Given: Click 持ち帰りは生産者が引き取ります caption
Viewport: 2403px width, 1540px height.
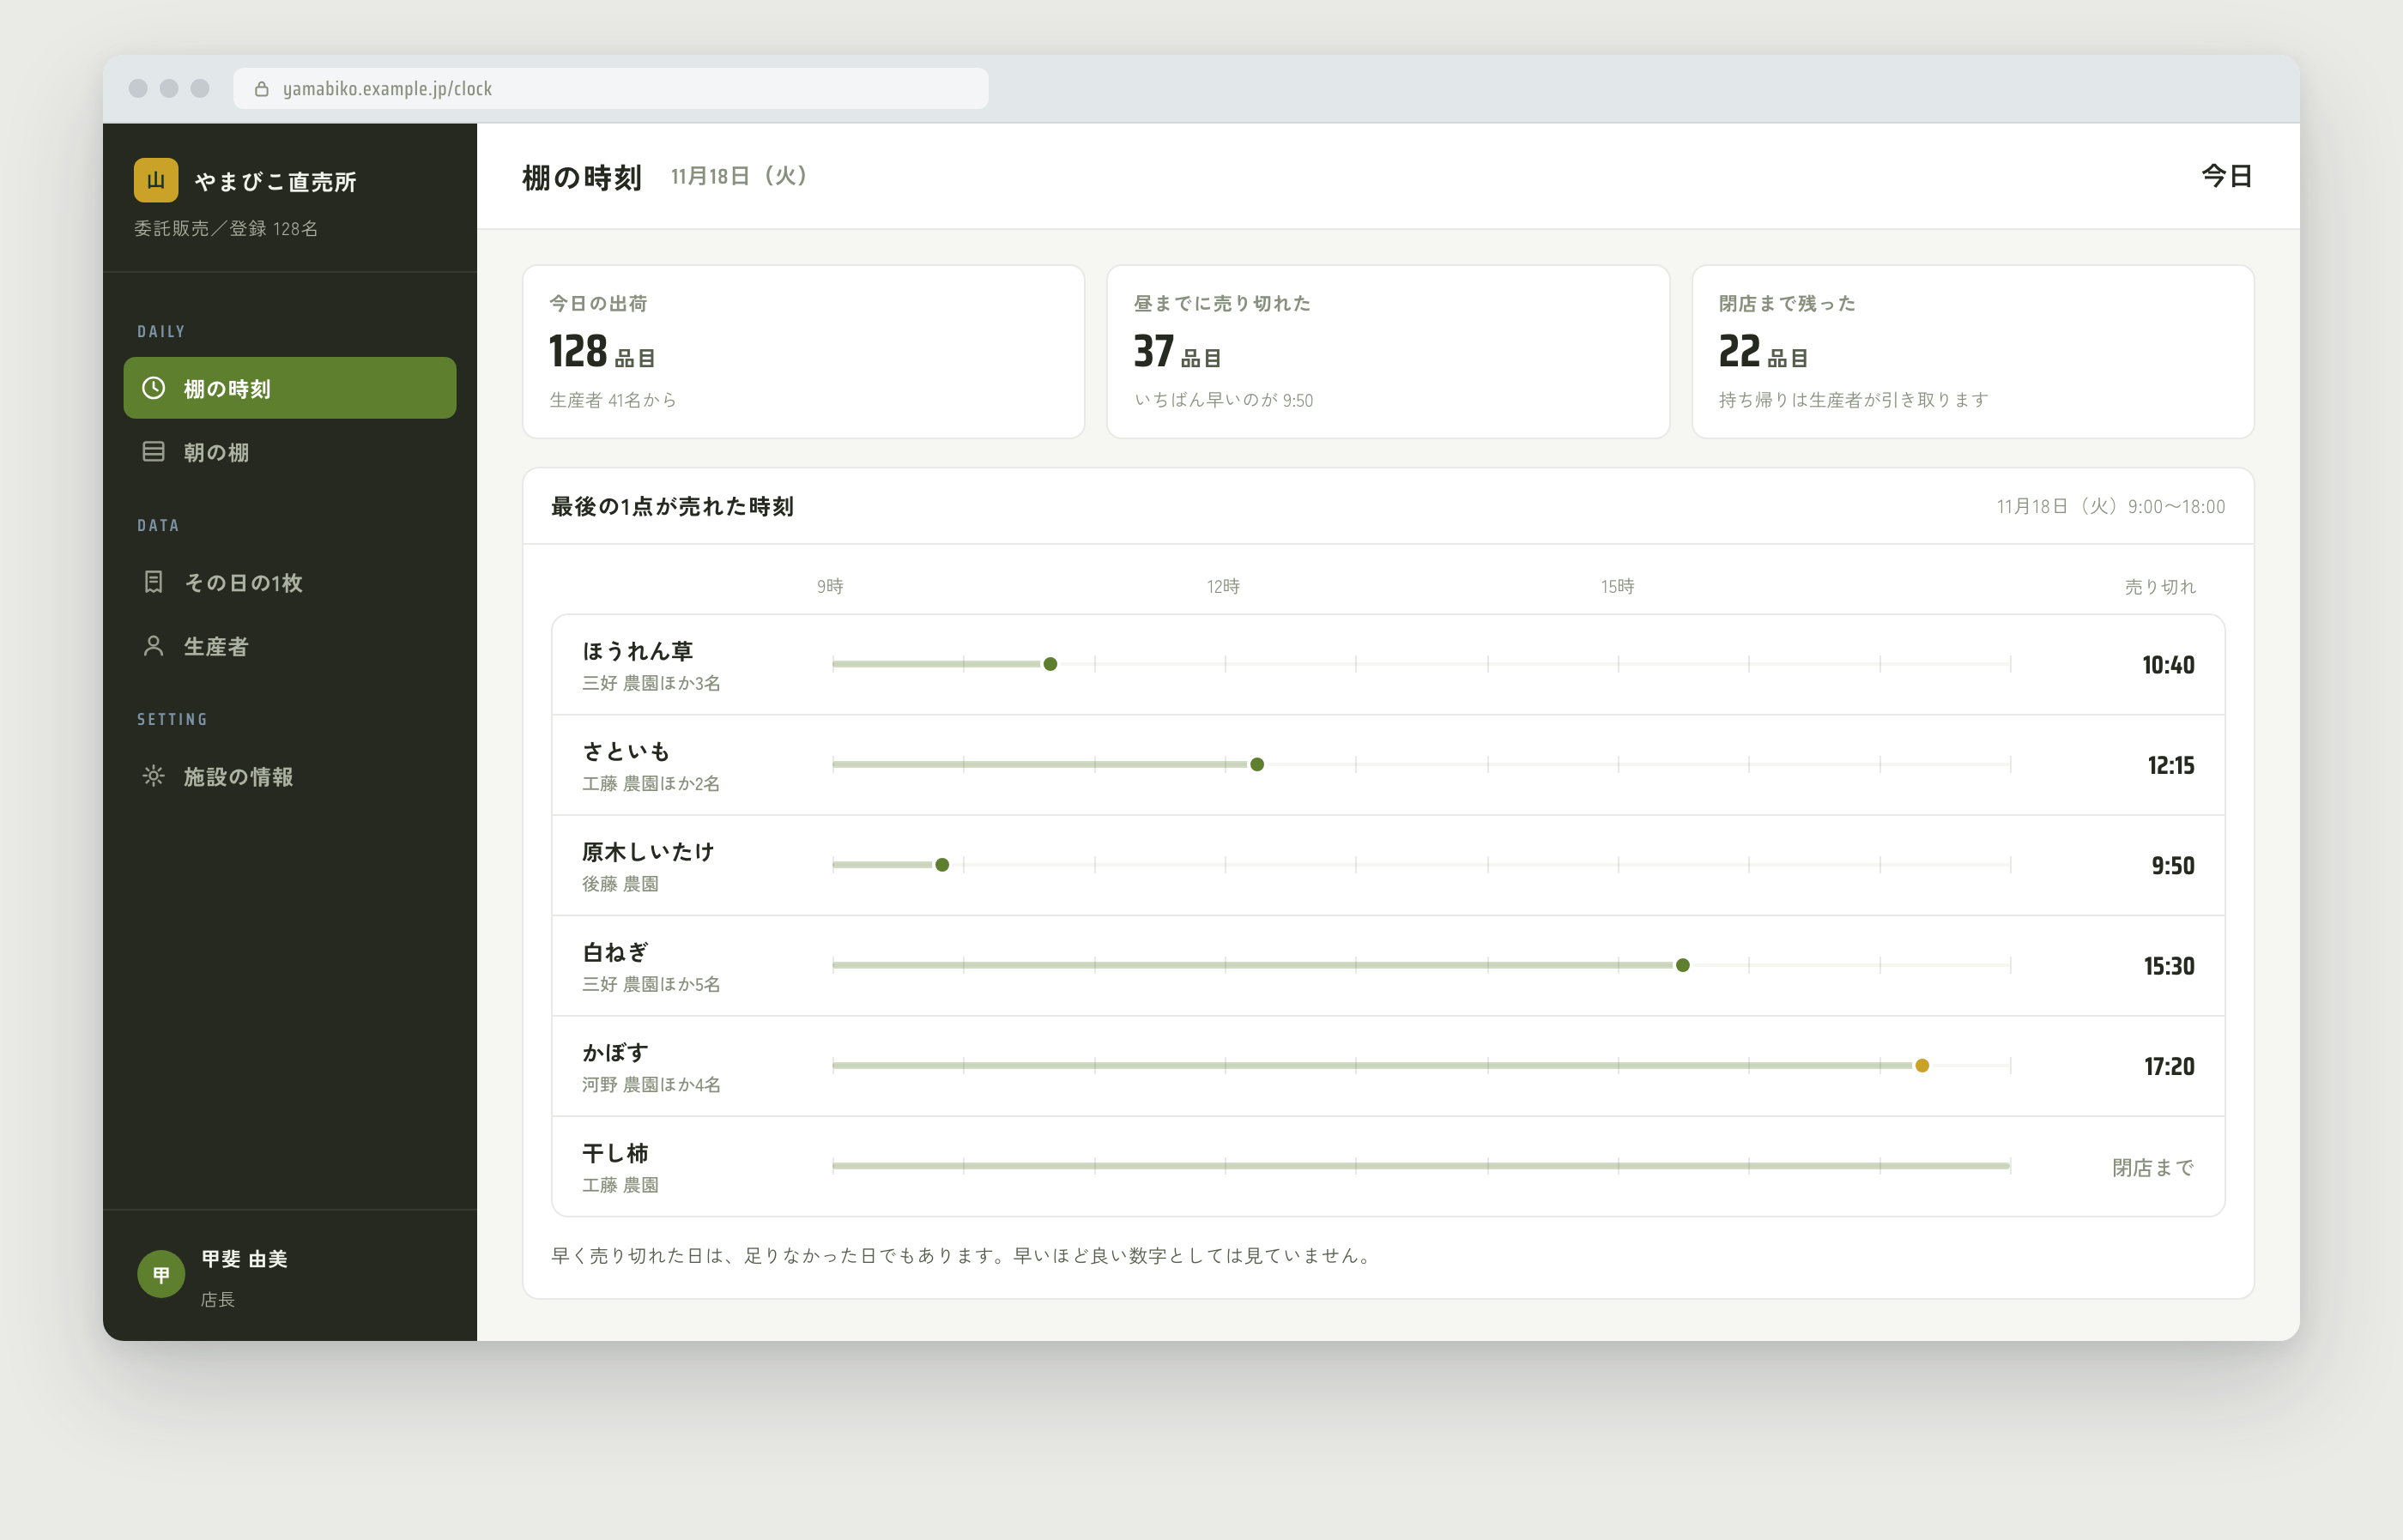Looking at the screenshot, I should click(x=1853, y=400).
